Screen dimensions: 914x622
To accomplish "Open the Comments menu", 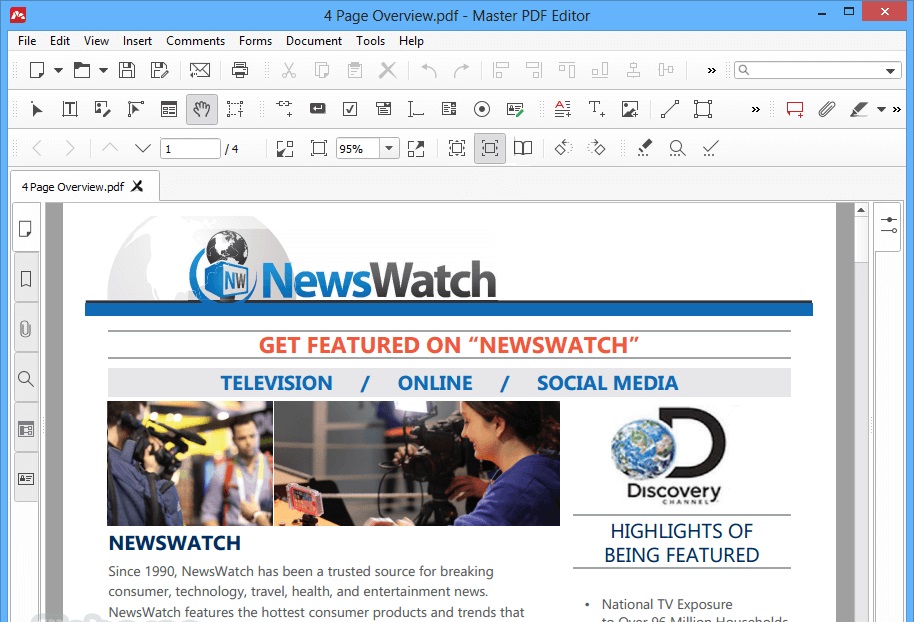I will point(195,41).
